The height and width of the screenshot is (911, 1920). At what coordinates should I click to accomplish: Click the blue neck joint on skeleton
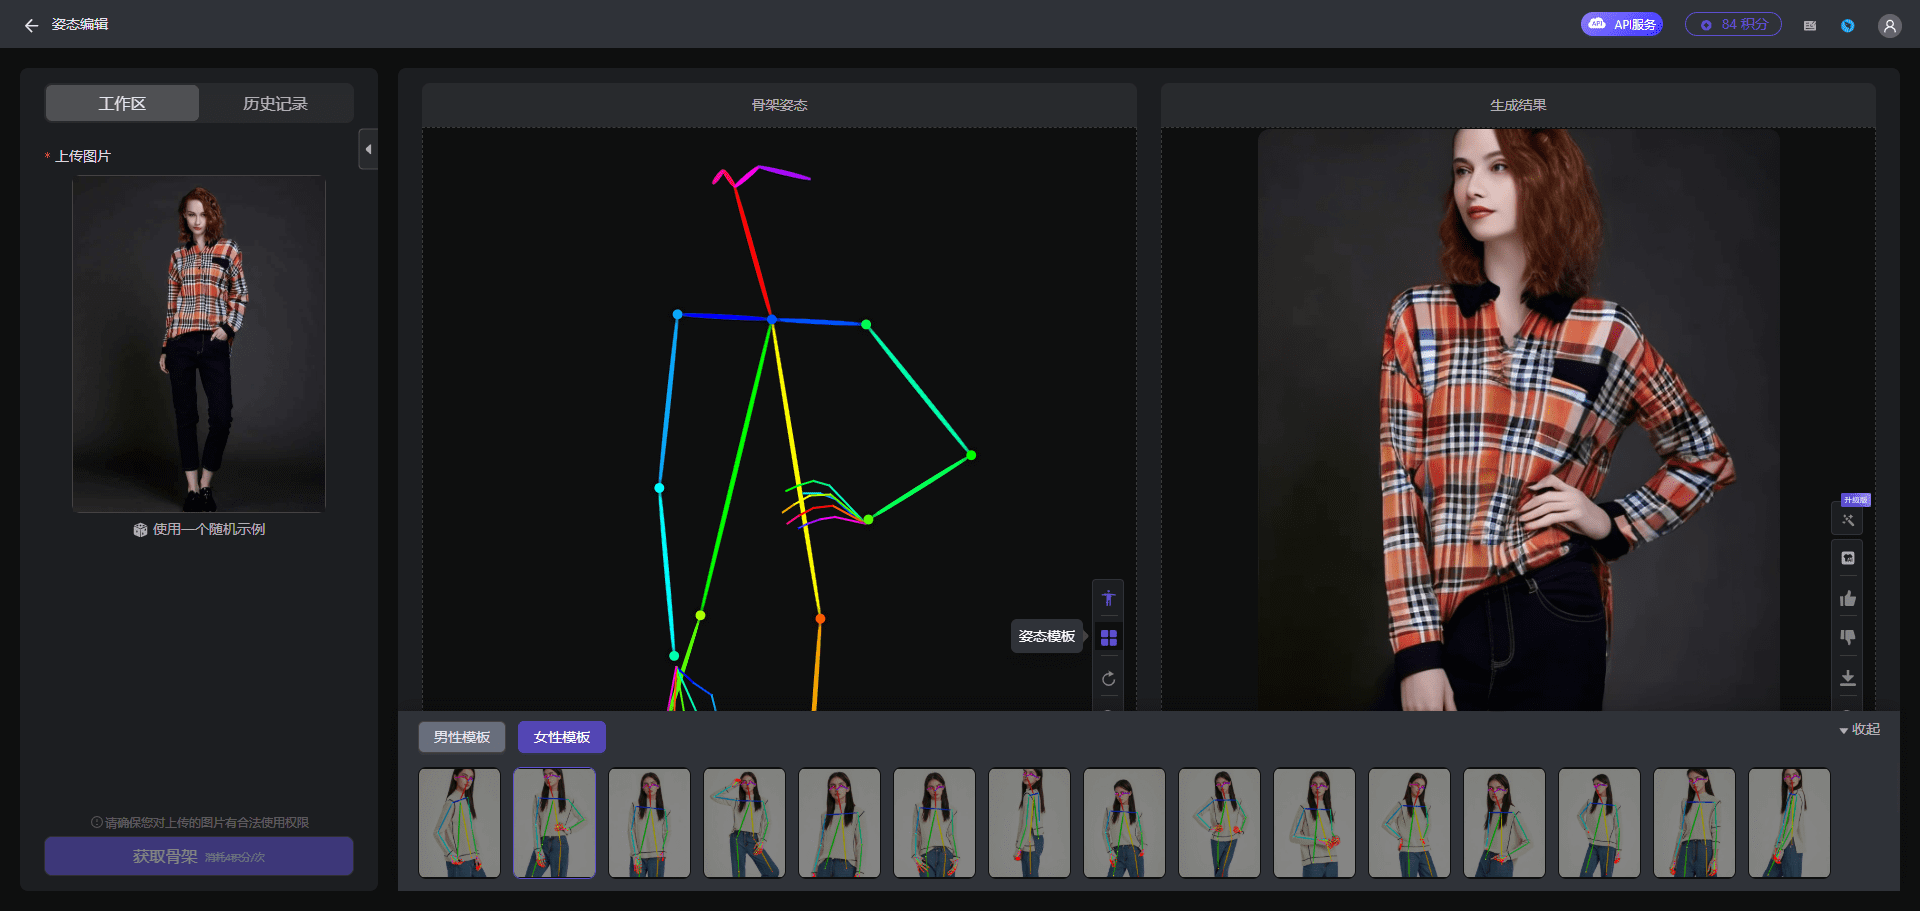(x=771, y=319)
